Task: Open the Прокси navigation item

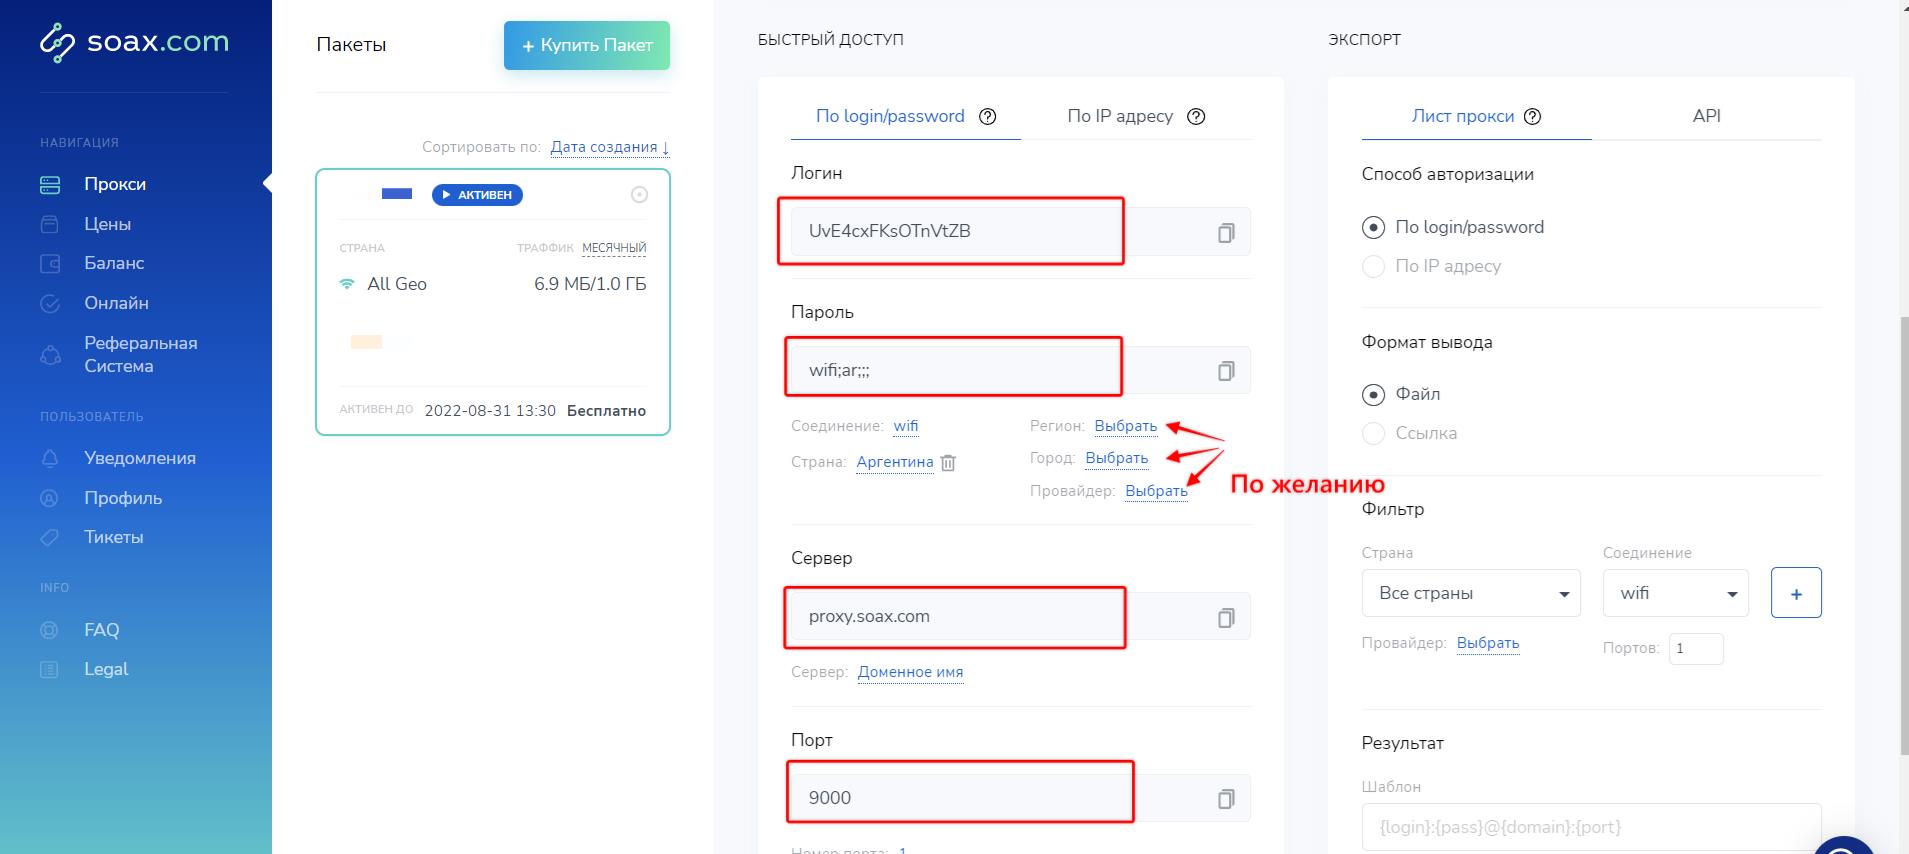Action: tap(115, 184)
